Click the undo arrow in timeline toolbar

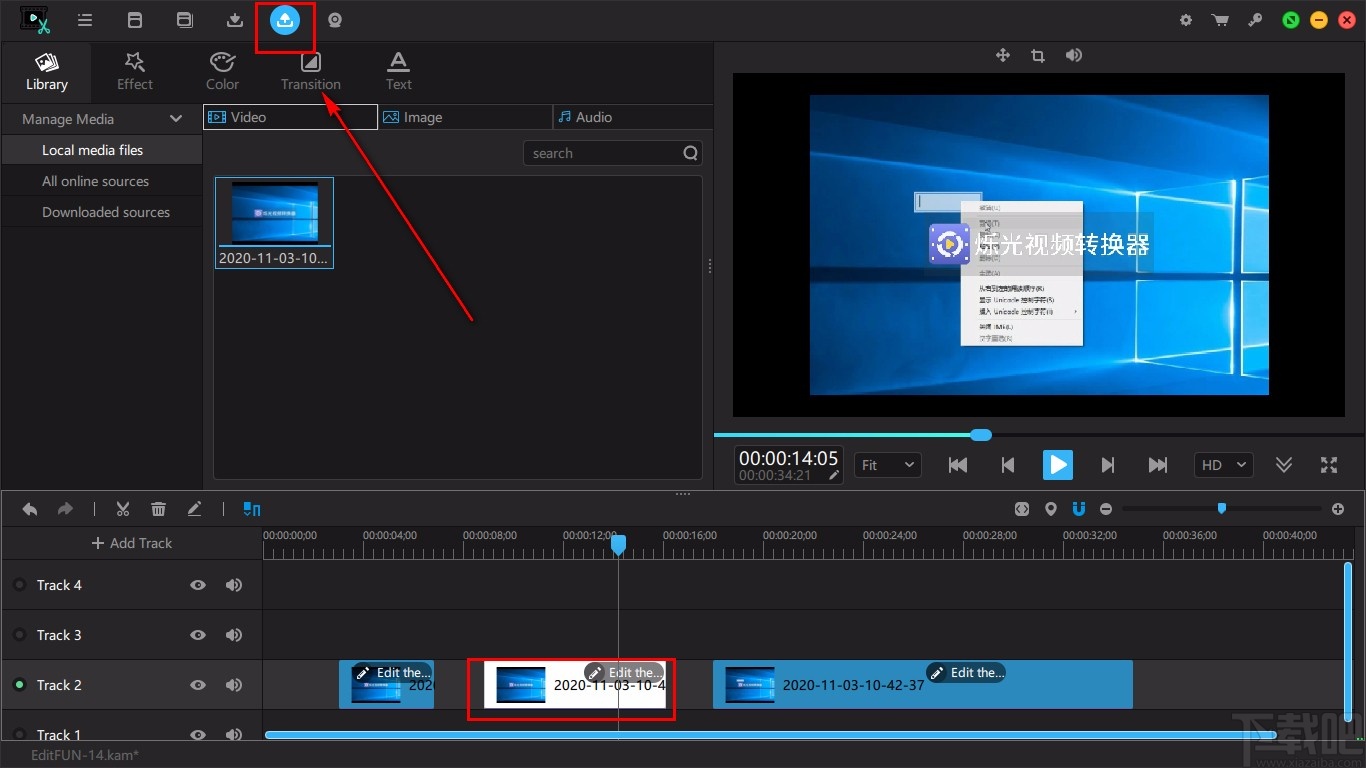click(x=30, y=509)
